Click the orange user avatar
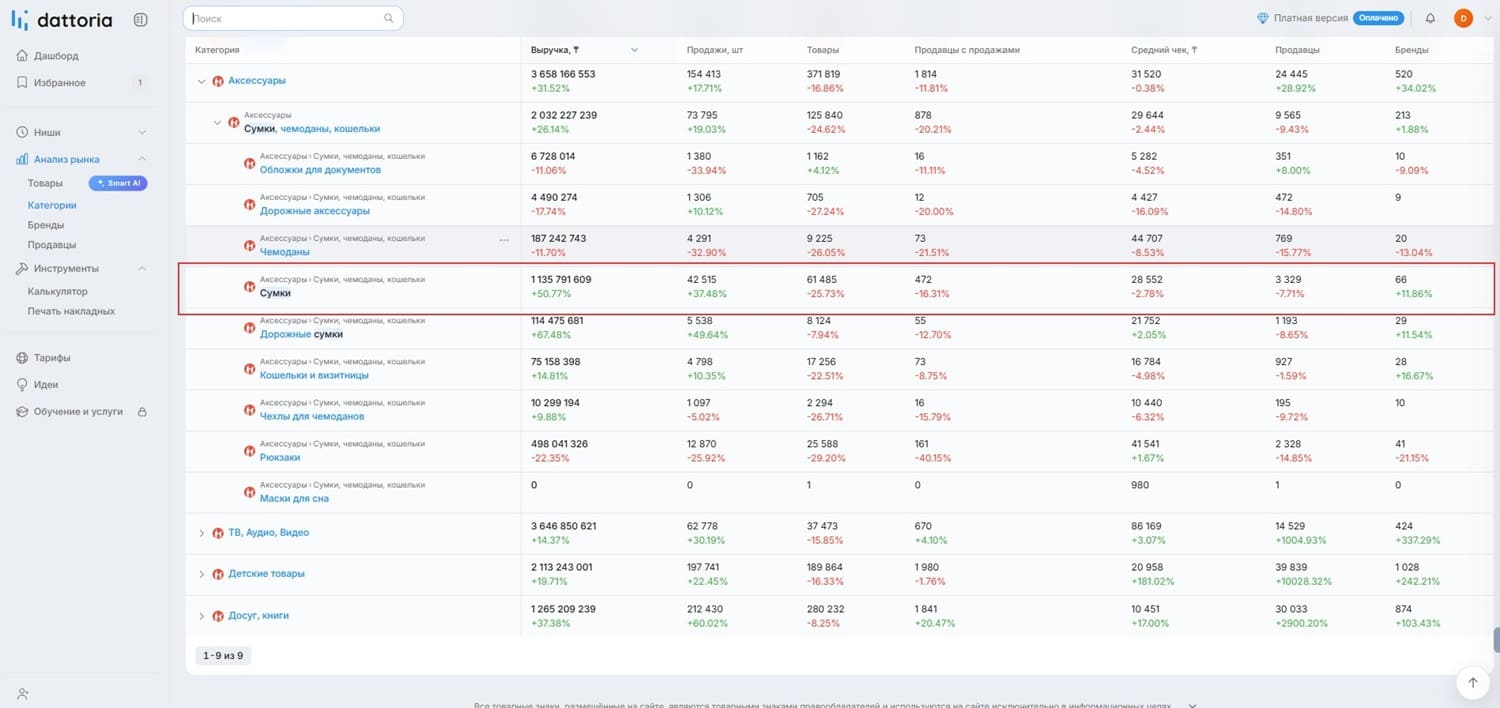Screen dimensions: 1500x708 click(x=1463, y=18)
